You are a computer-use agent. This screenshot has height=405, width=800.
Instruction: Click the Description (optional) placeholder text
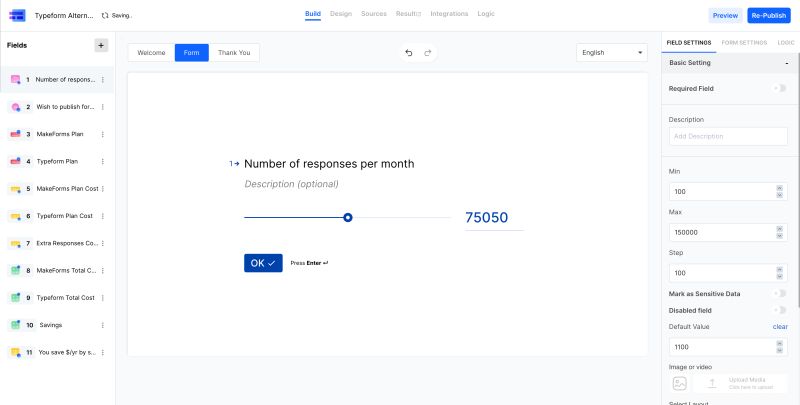(x=291, y=184)
